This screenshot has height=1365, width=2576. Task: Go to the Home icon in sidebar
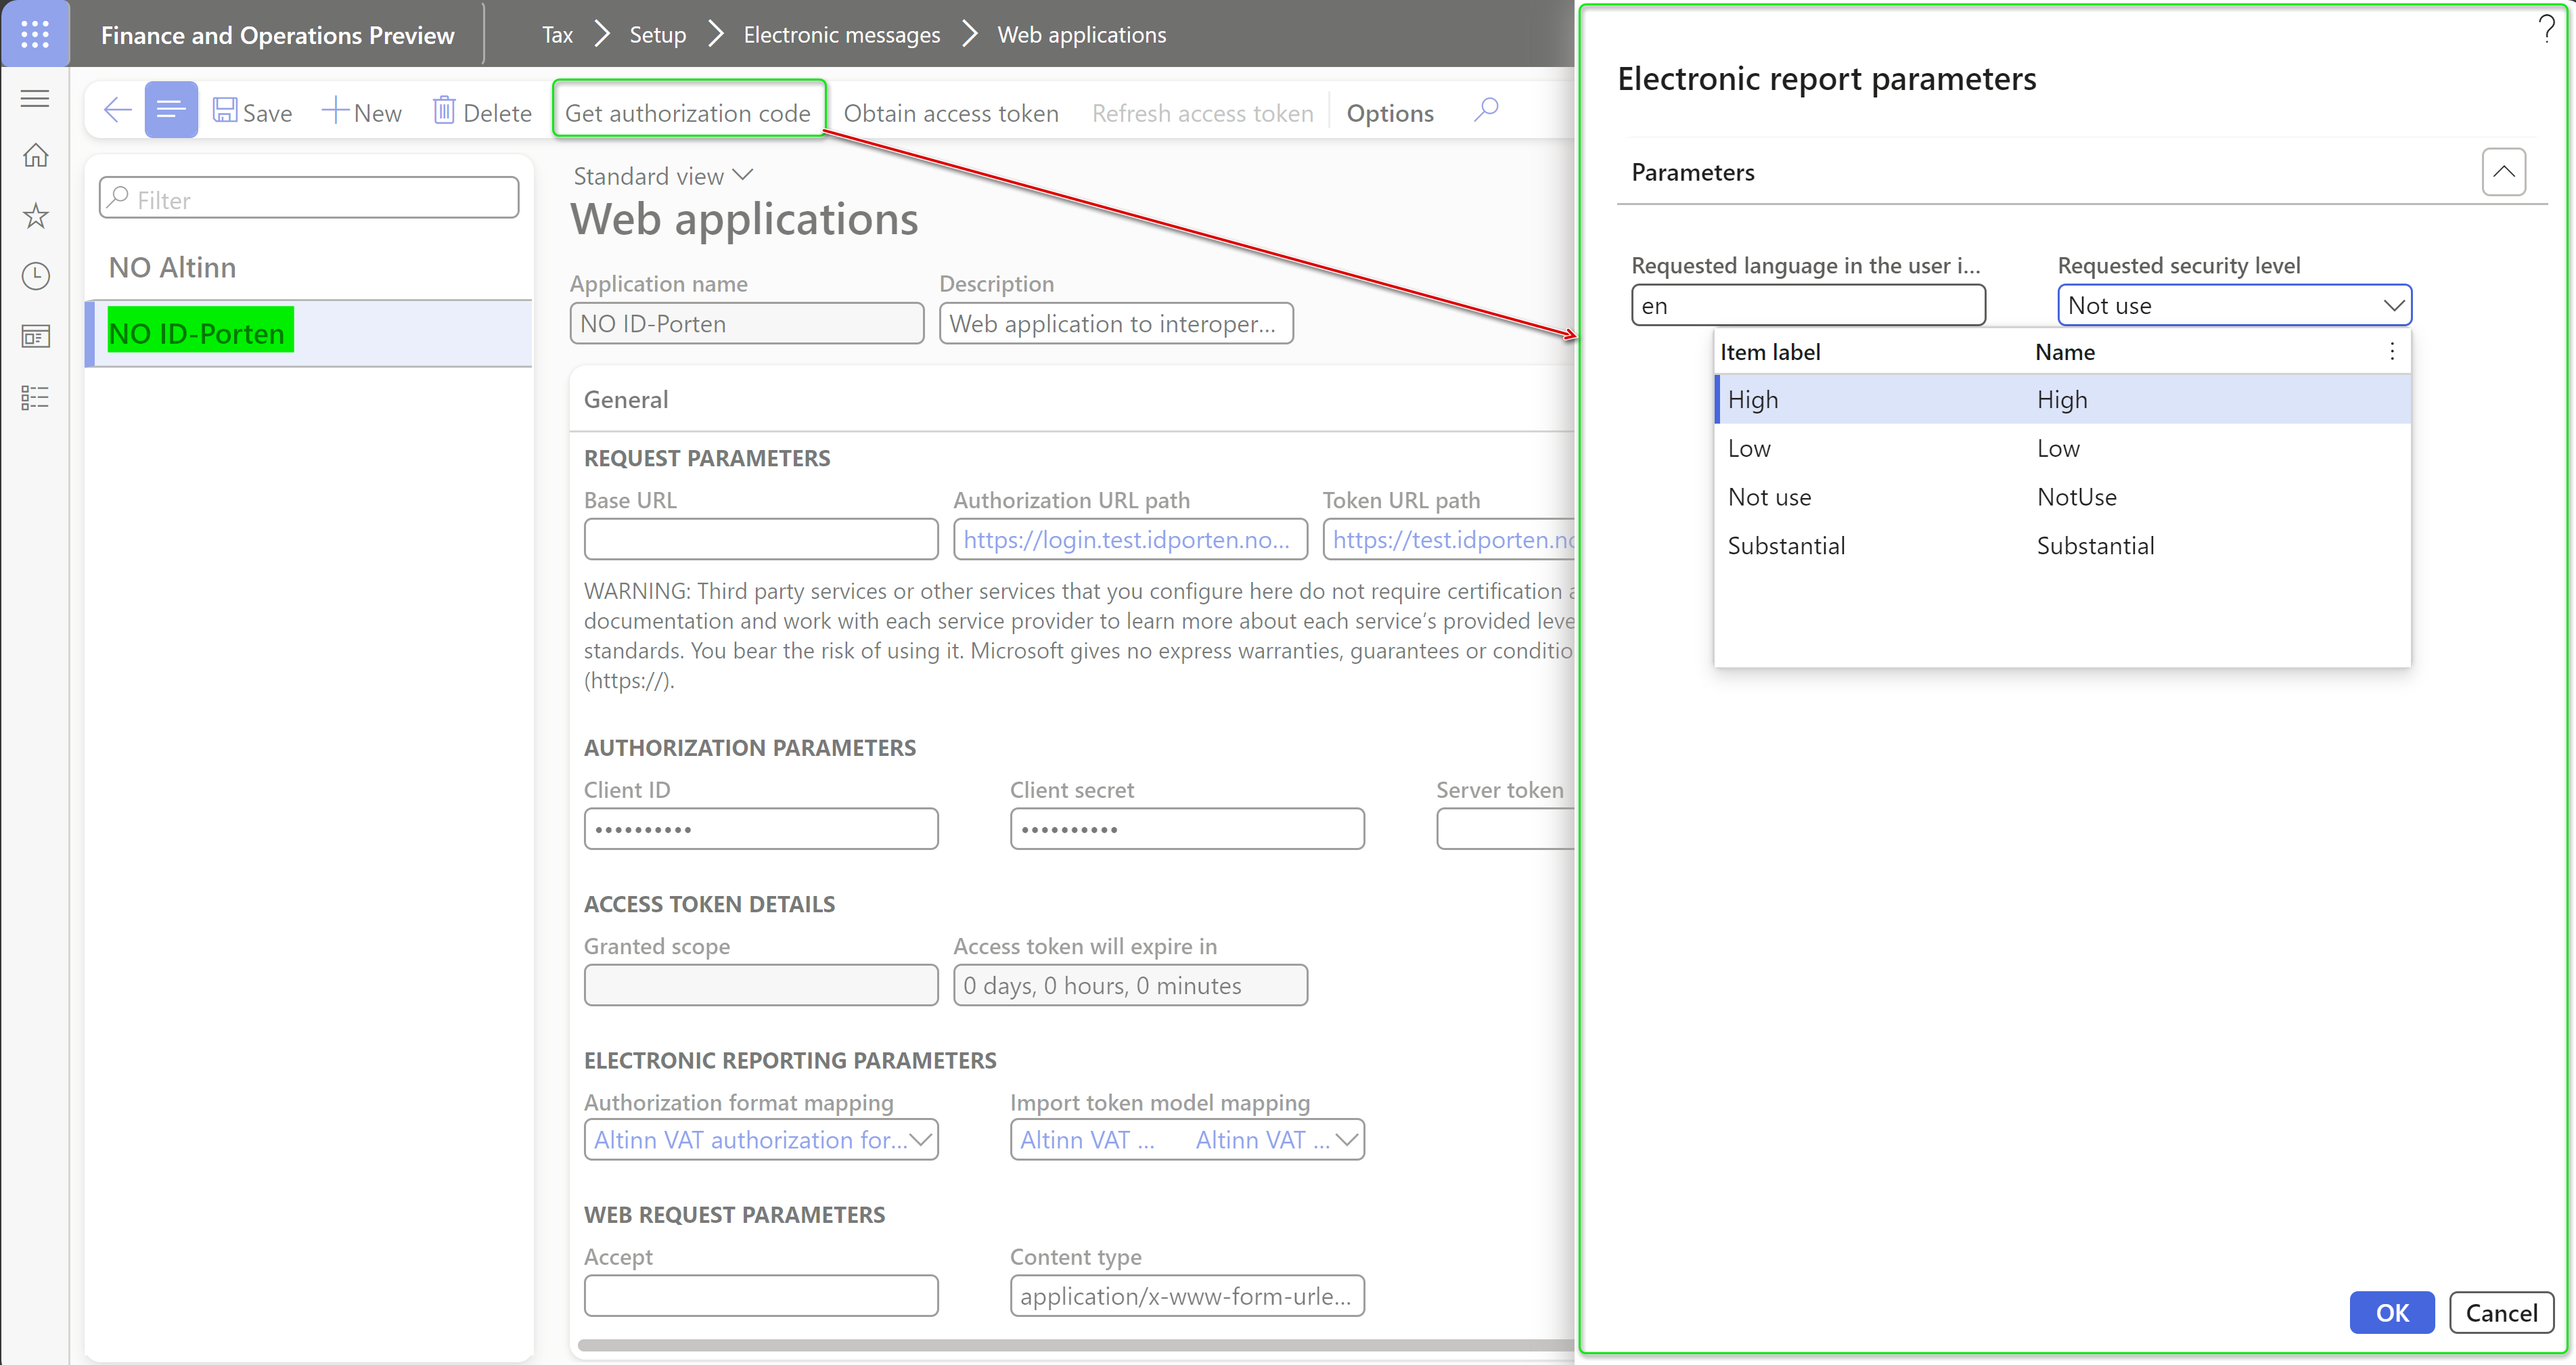pos(35,156)
